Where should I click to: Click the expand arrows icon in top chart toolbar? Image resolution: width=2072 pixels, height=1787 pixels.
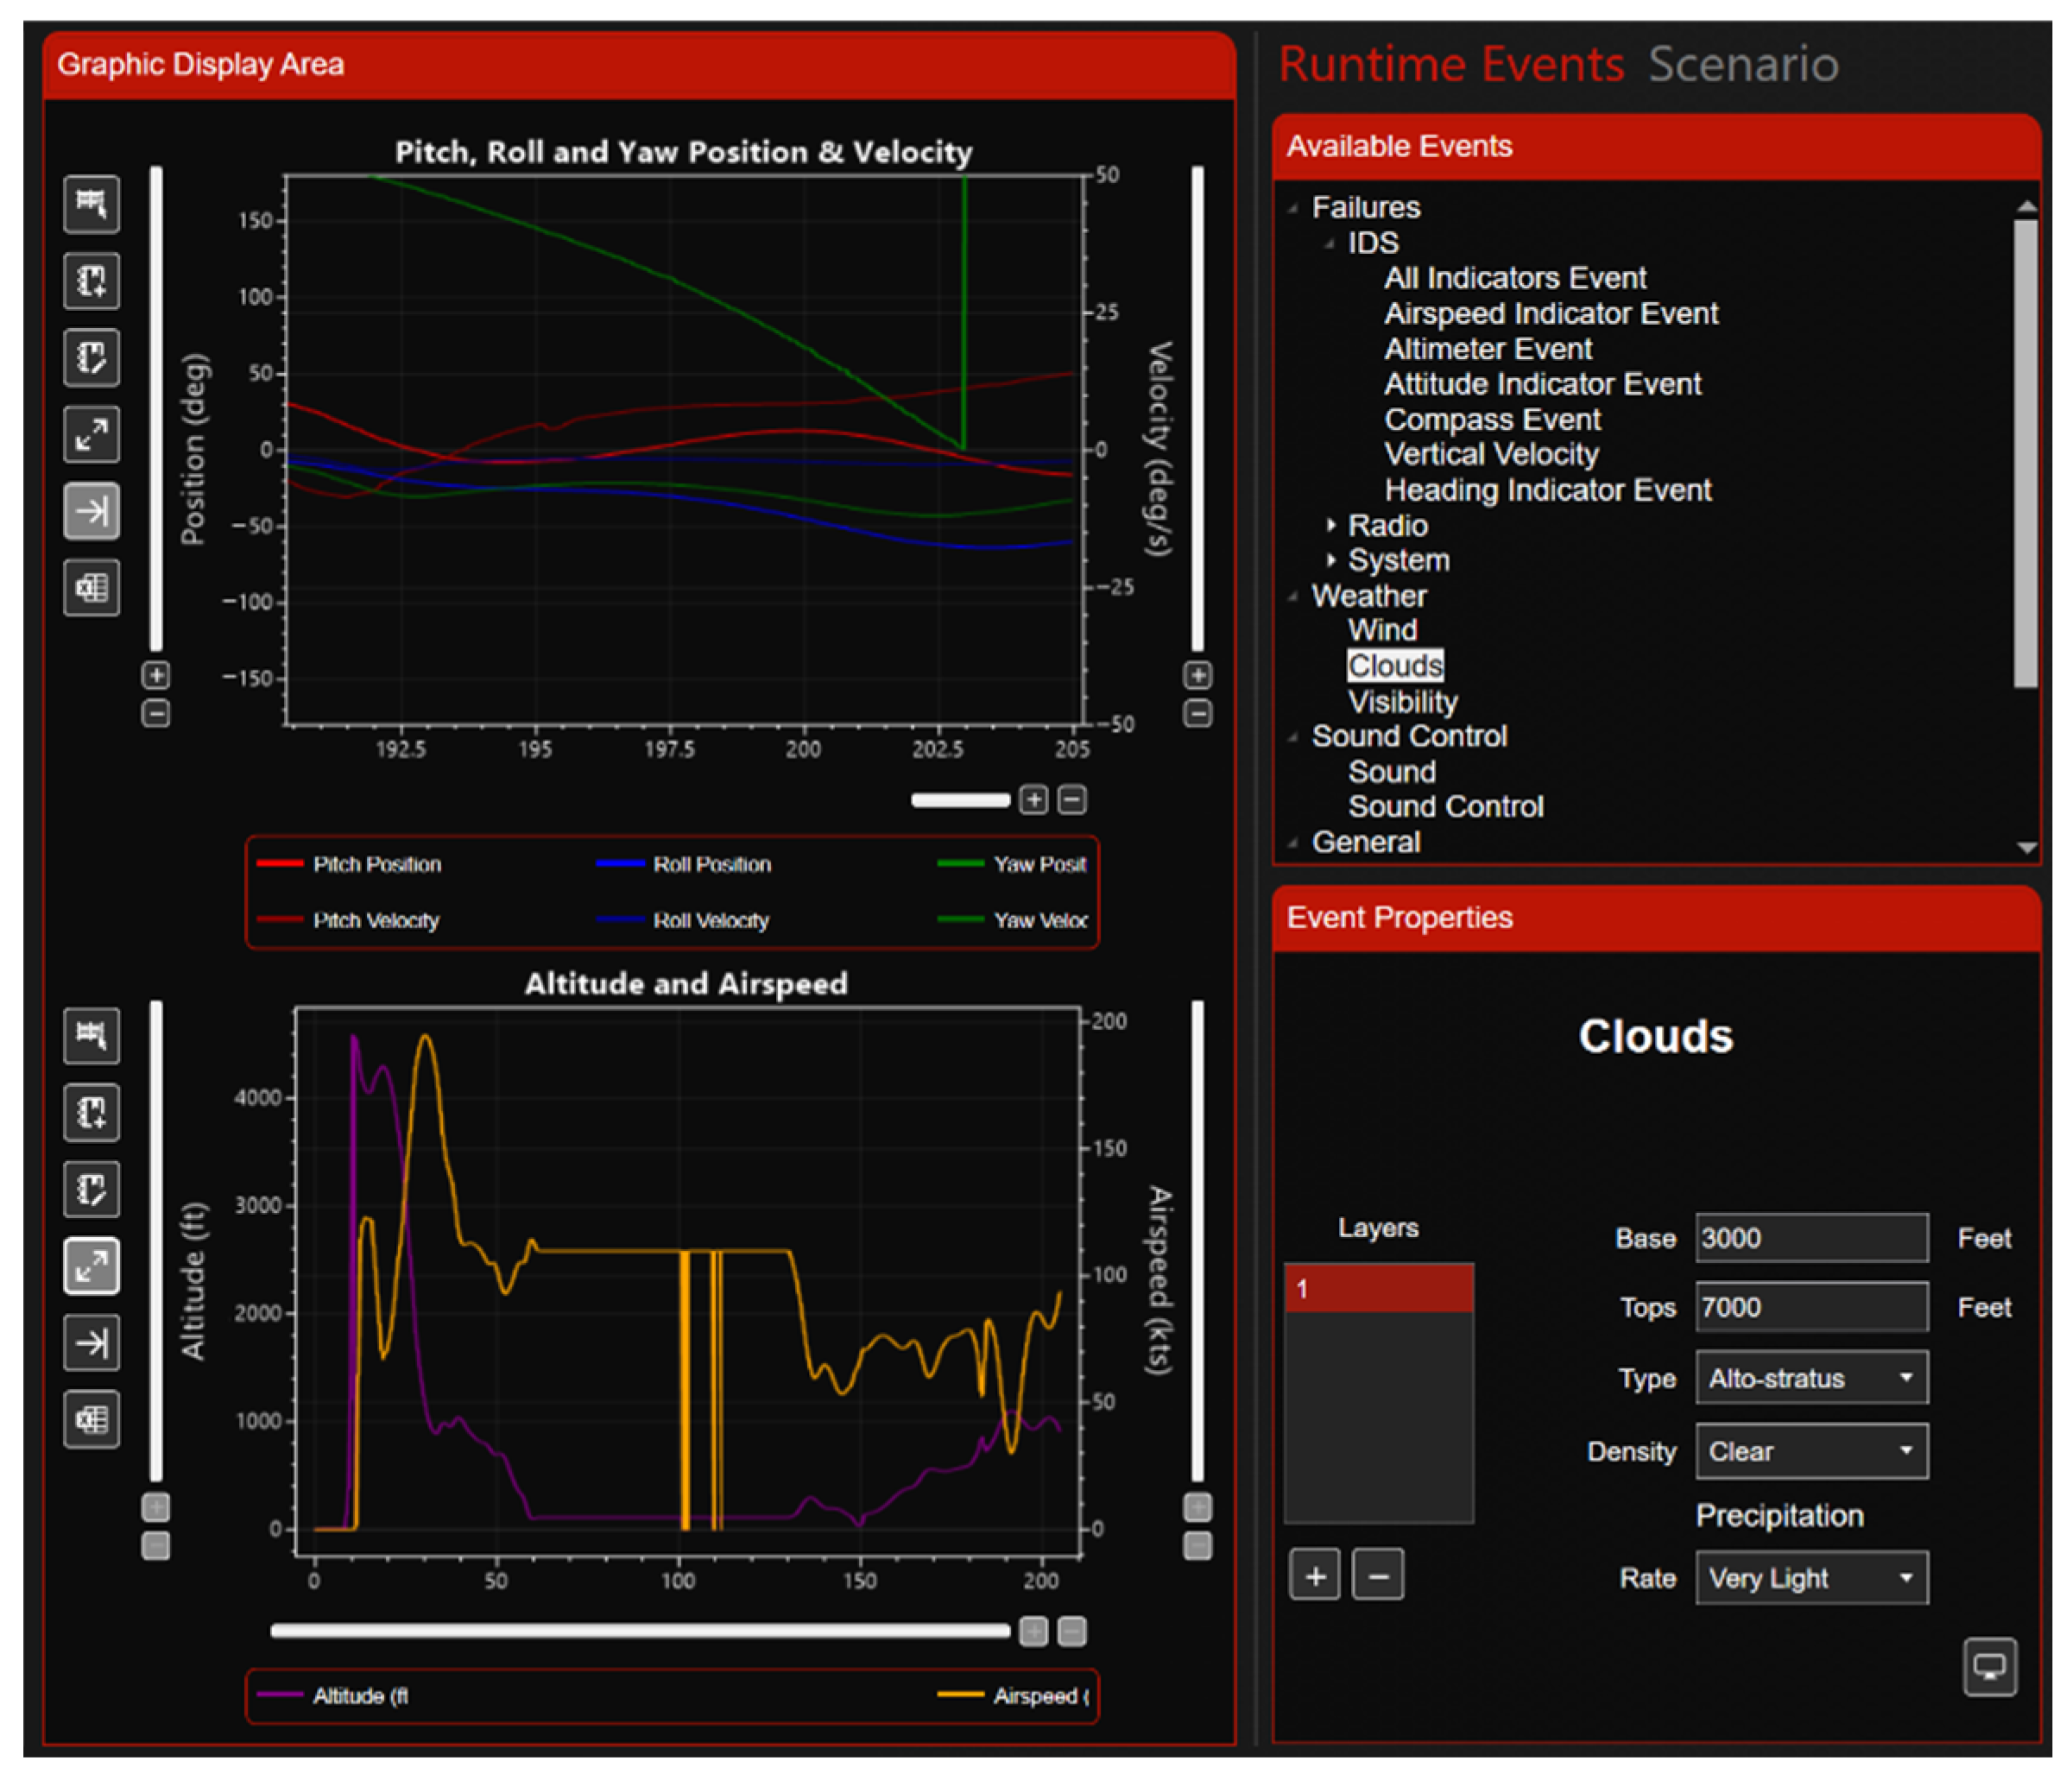pos(91,434)
